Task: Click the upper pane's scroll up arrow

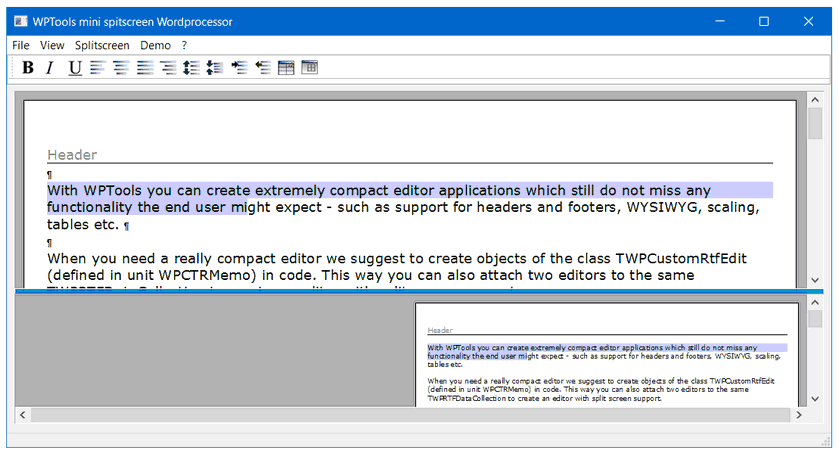Action: 814,101
